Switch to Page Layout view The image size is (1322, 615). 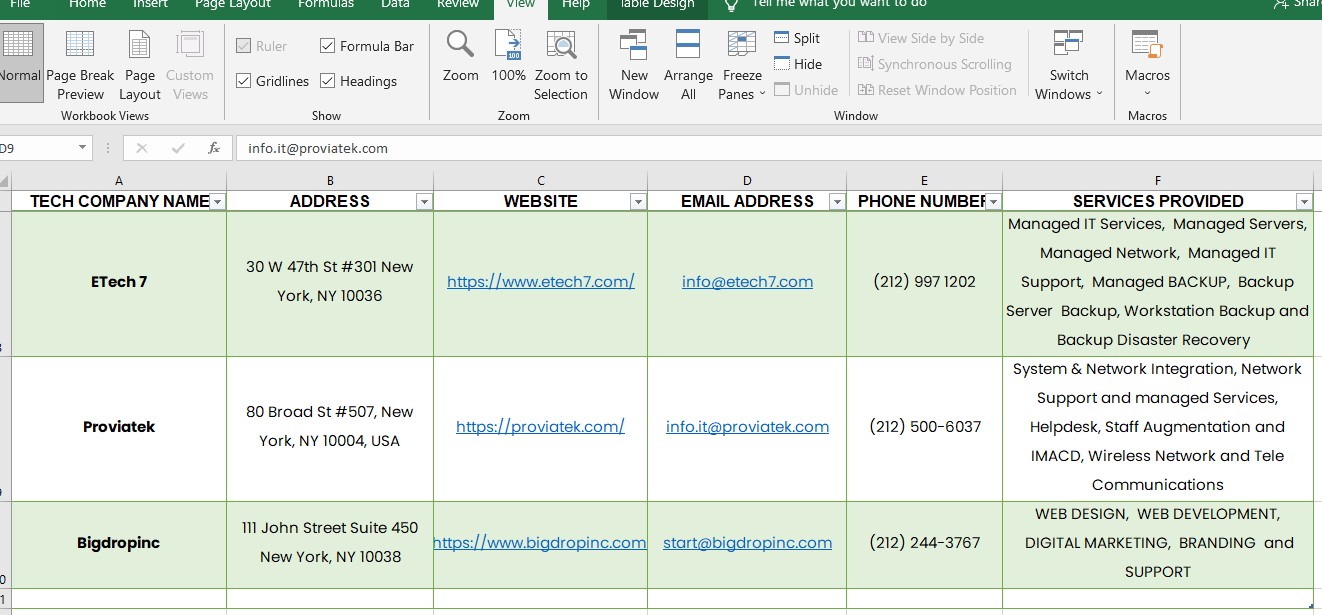pyautogui.click(x=140, y=63)
